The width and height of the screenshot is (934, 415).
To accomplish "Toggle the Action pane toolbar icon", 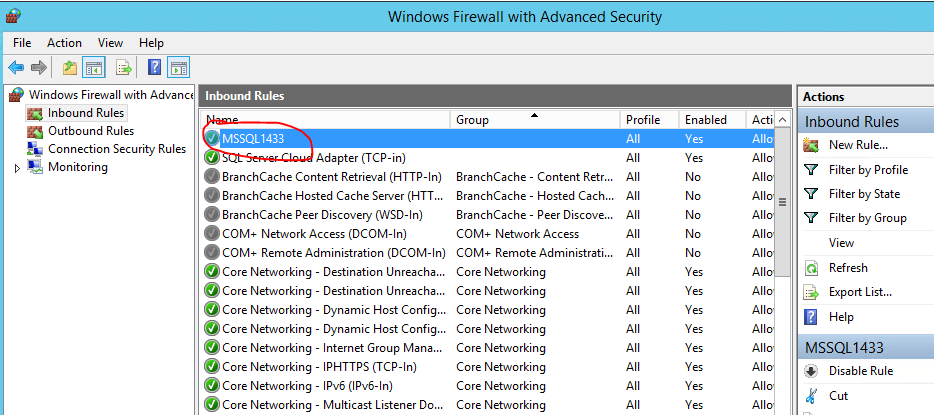I will pos(179,68).
